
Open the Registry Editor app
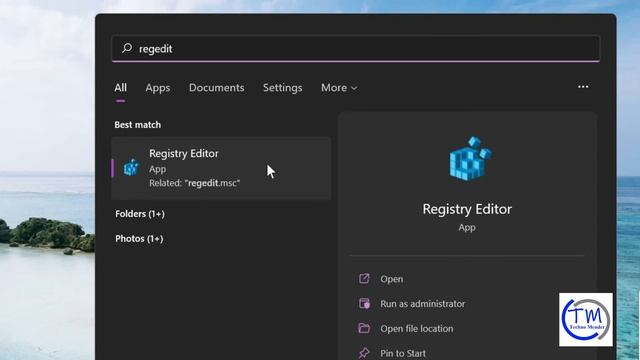[x=391, y=279]
